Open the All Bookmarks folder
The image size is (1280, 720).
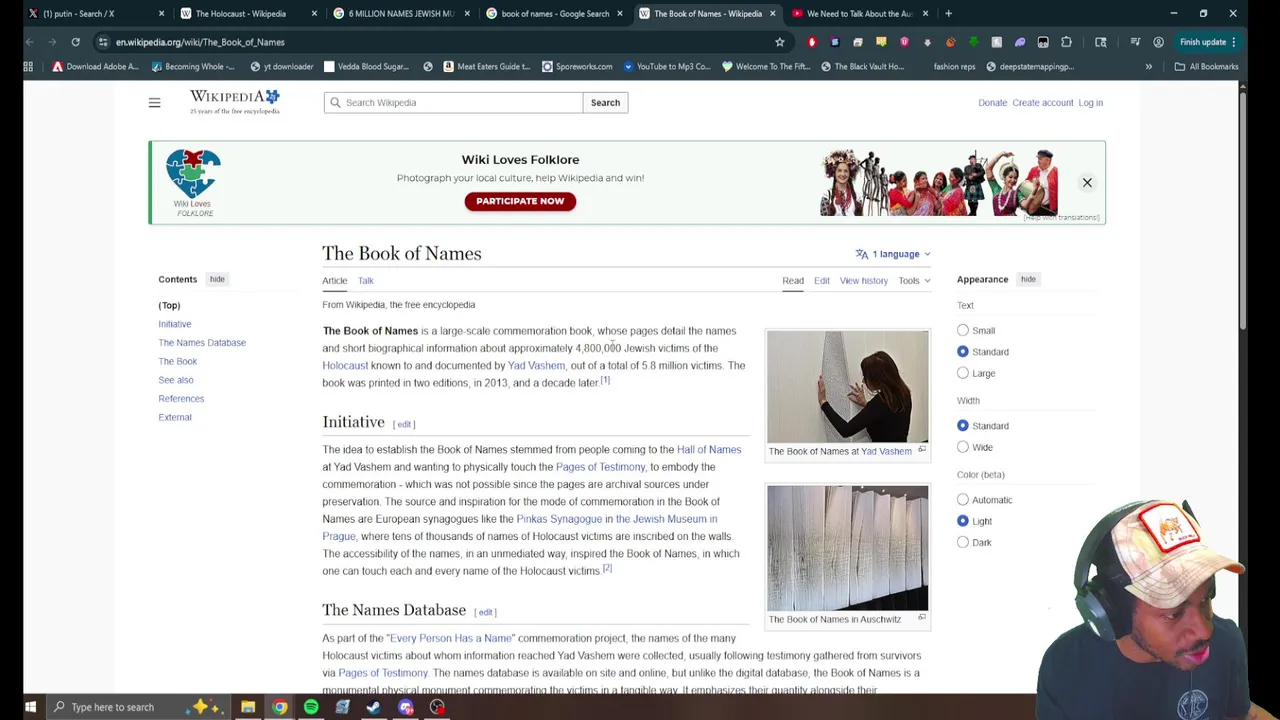[x=1206, y=66]
